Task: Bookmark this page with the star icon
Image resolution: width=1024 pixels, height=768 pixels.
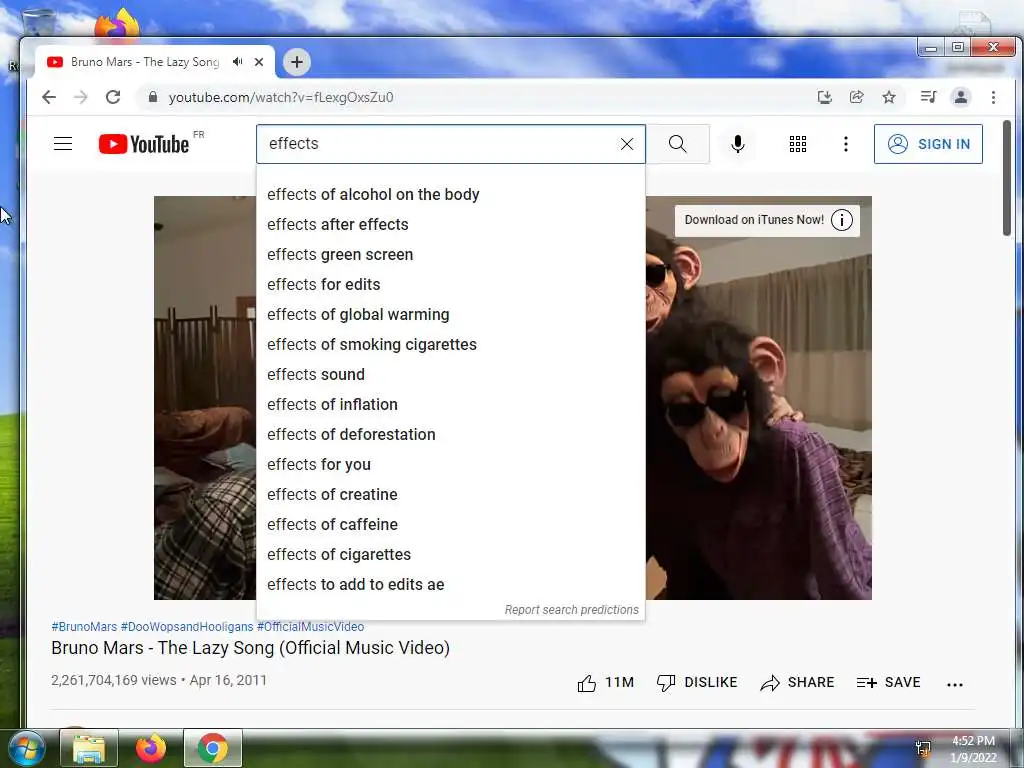Action: click(889, 97)
